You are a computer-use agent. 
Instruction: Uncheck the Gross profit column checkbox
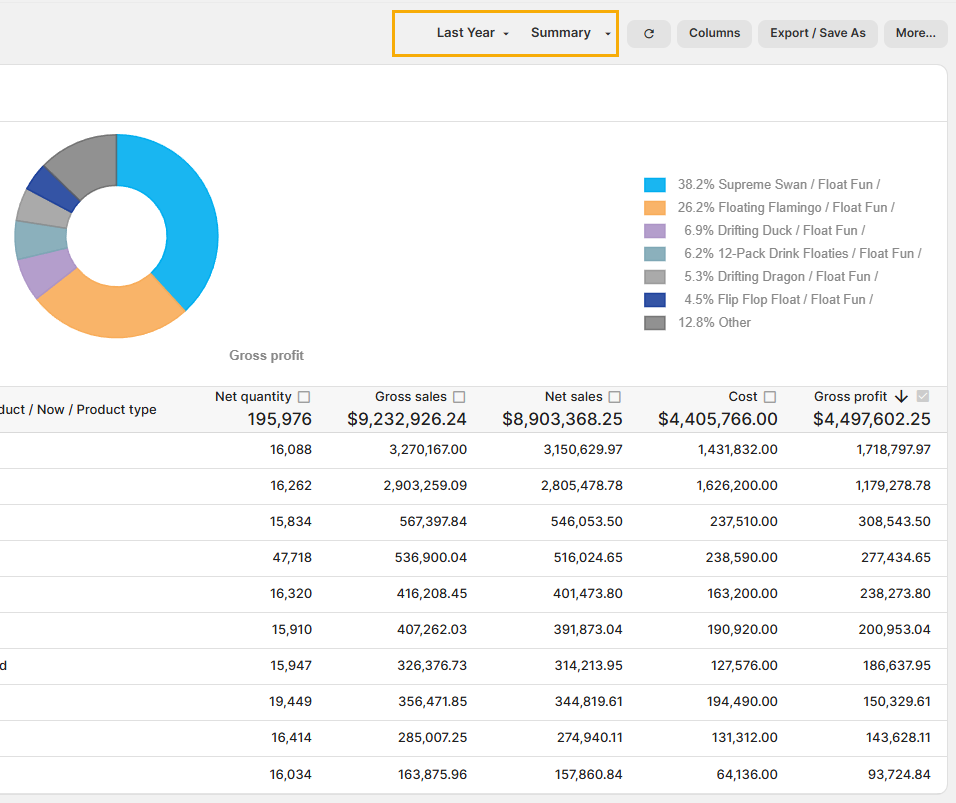tap(923, 396)
